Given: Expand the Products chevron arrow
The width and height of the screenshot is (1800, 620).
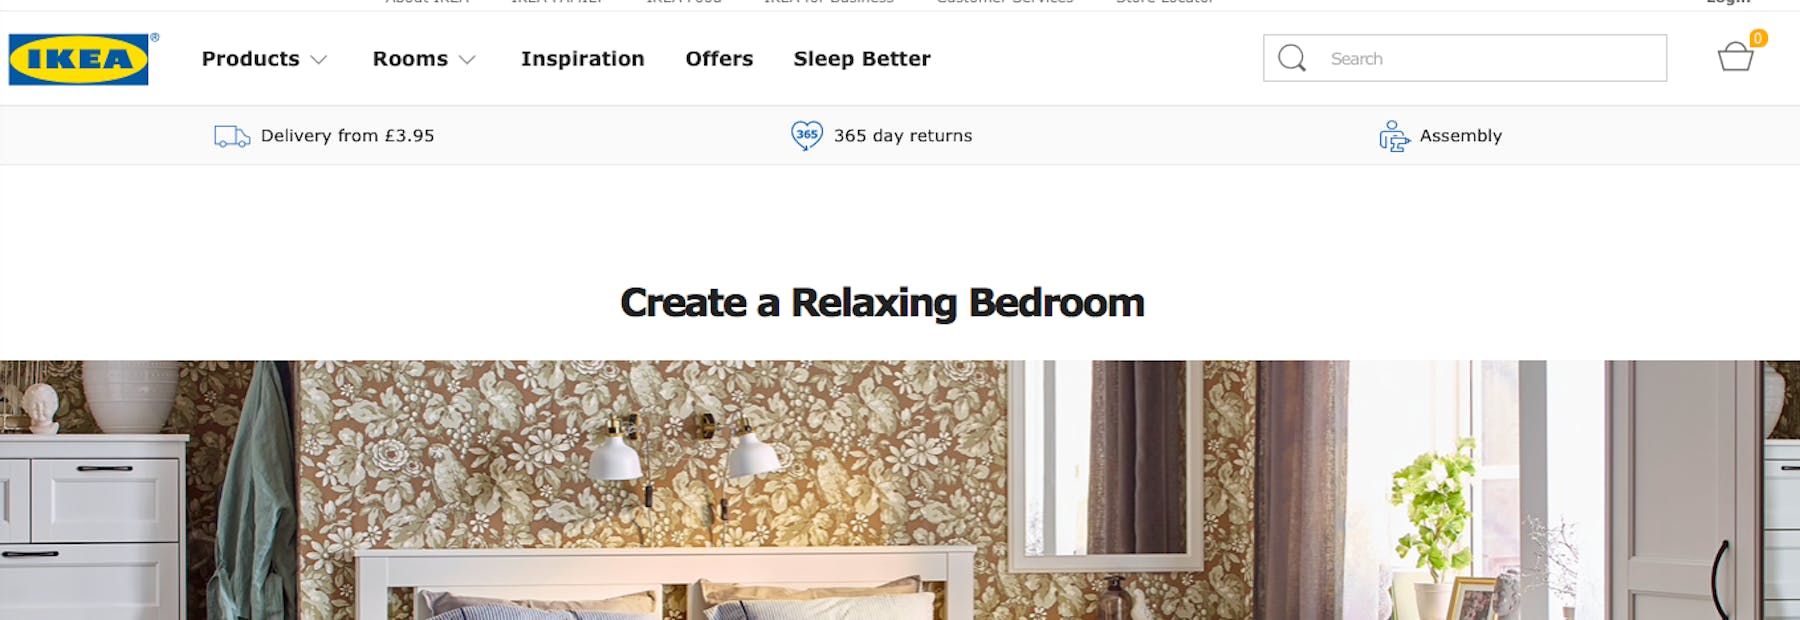Looking at the screenshot, I should click(x=319, y=60).
